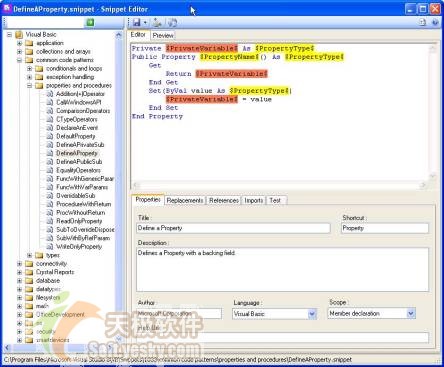Click the $PropertyName$ placeholder in code
Viewport: 444px width, 367px height.
[229, 57]
